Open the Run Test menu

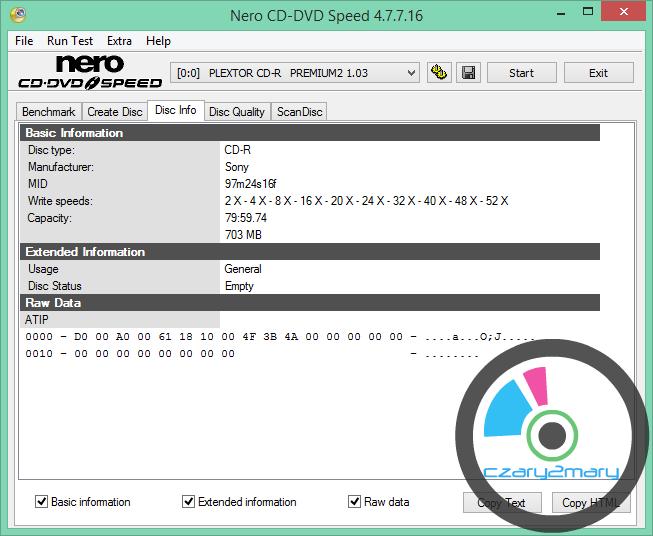pyautogui.click(x=70, y=41)
